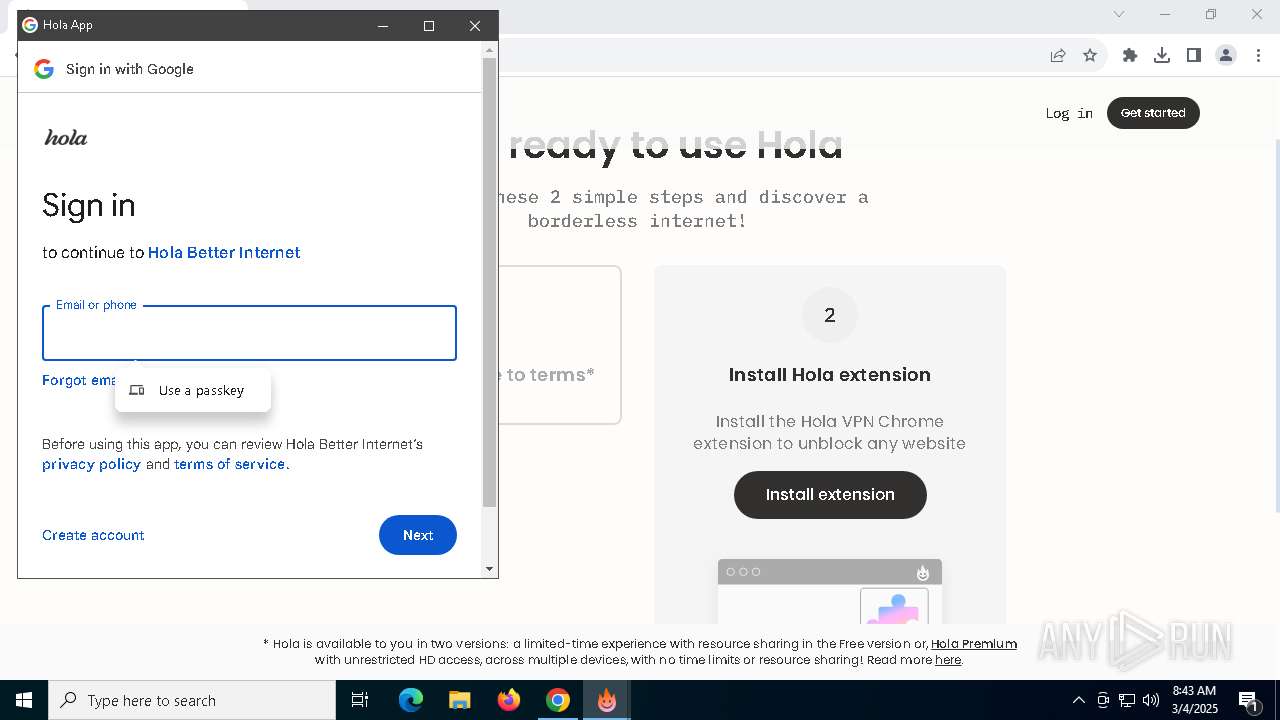Viewport: 1280px width, 720px height.
Task: Open the notification center icon
Action: [x=1249, y=700]
